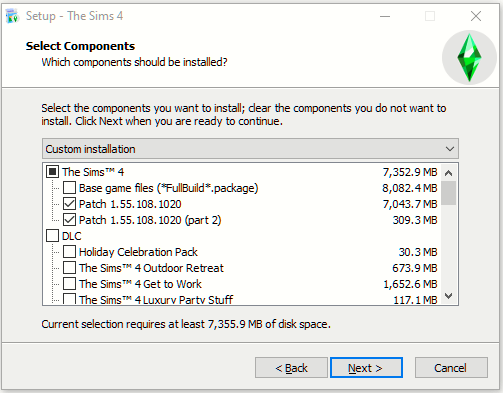Screen dimensions: 503x393
Task: Minimize the Setup window
Action: pos(385,16)
